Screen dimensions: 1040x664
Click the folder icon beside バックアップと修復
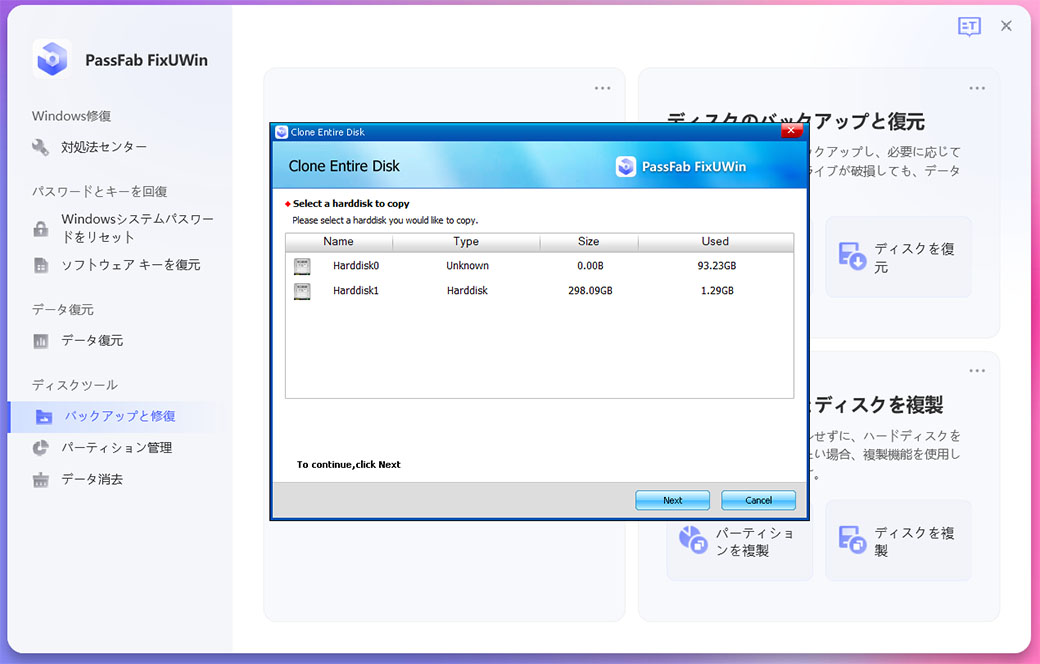(x=40, y=415)
